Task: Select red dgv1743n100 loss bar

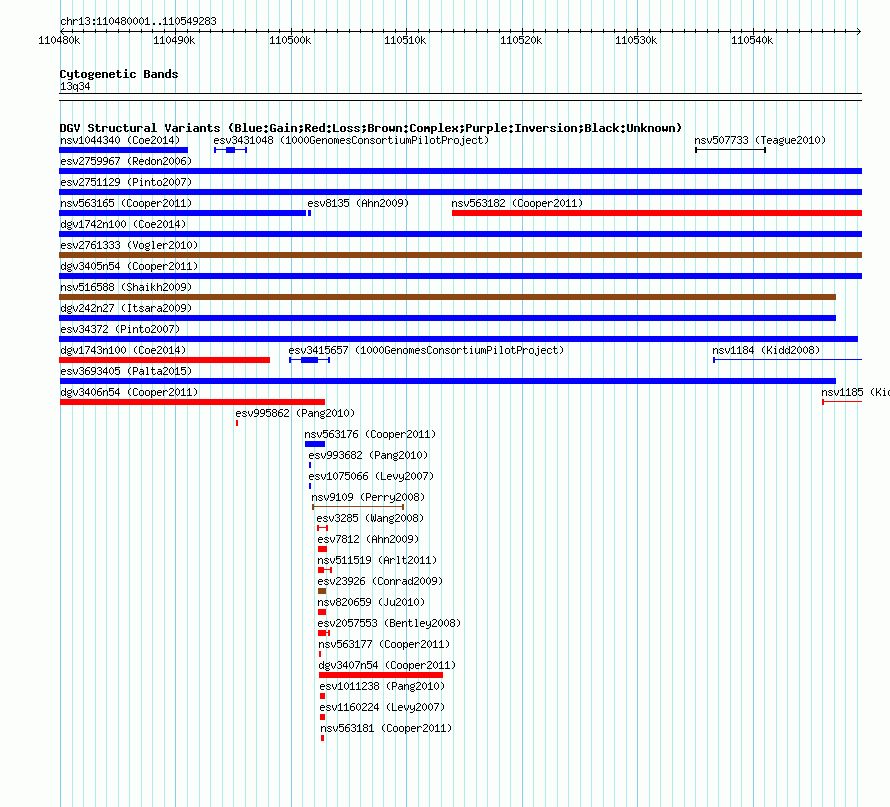Action: (165, 360)
